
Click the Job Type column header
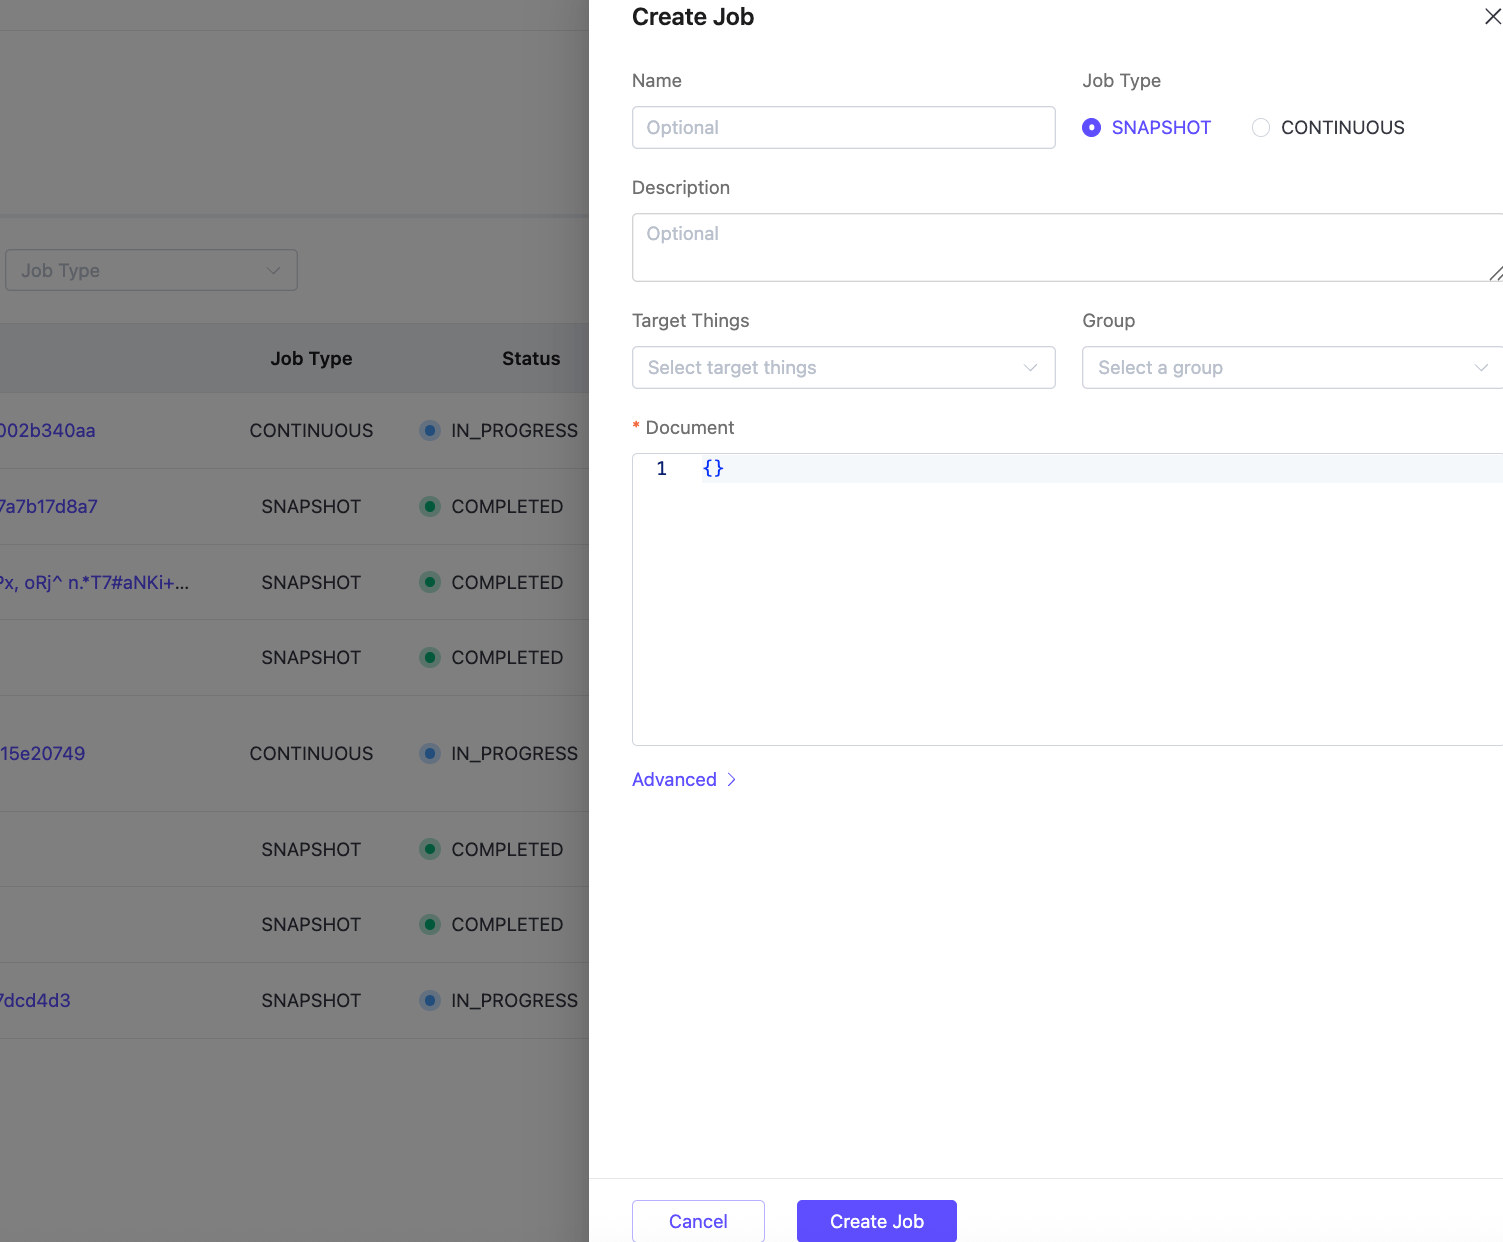click(x=311, y=359)
